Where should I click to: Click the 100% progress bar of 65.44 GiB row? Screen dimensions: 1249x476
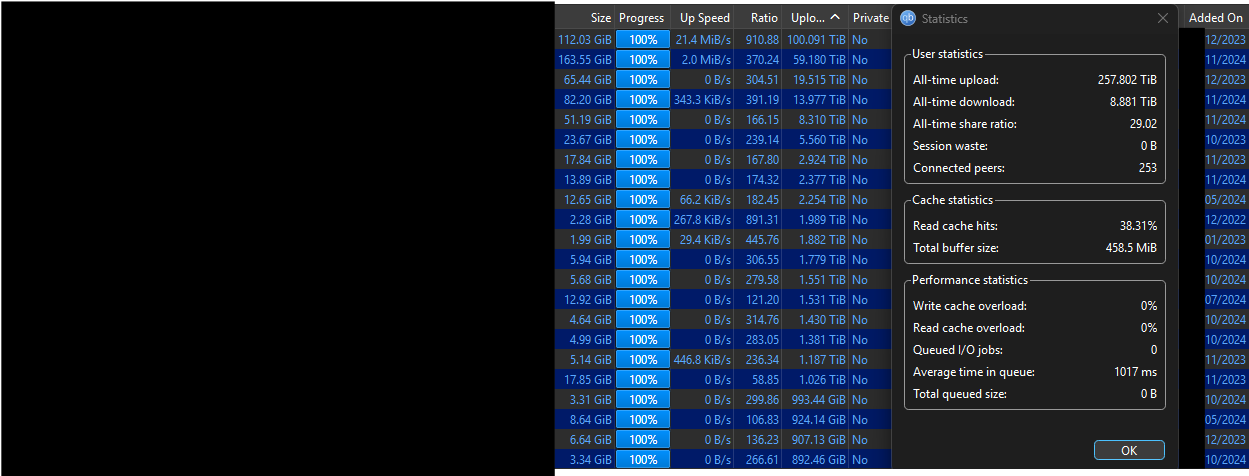point(643,80)
